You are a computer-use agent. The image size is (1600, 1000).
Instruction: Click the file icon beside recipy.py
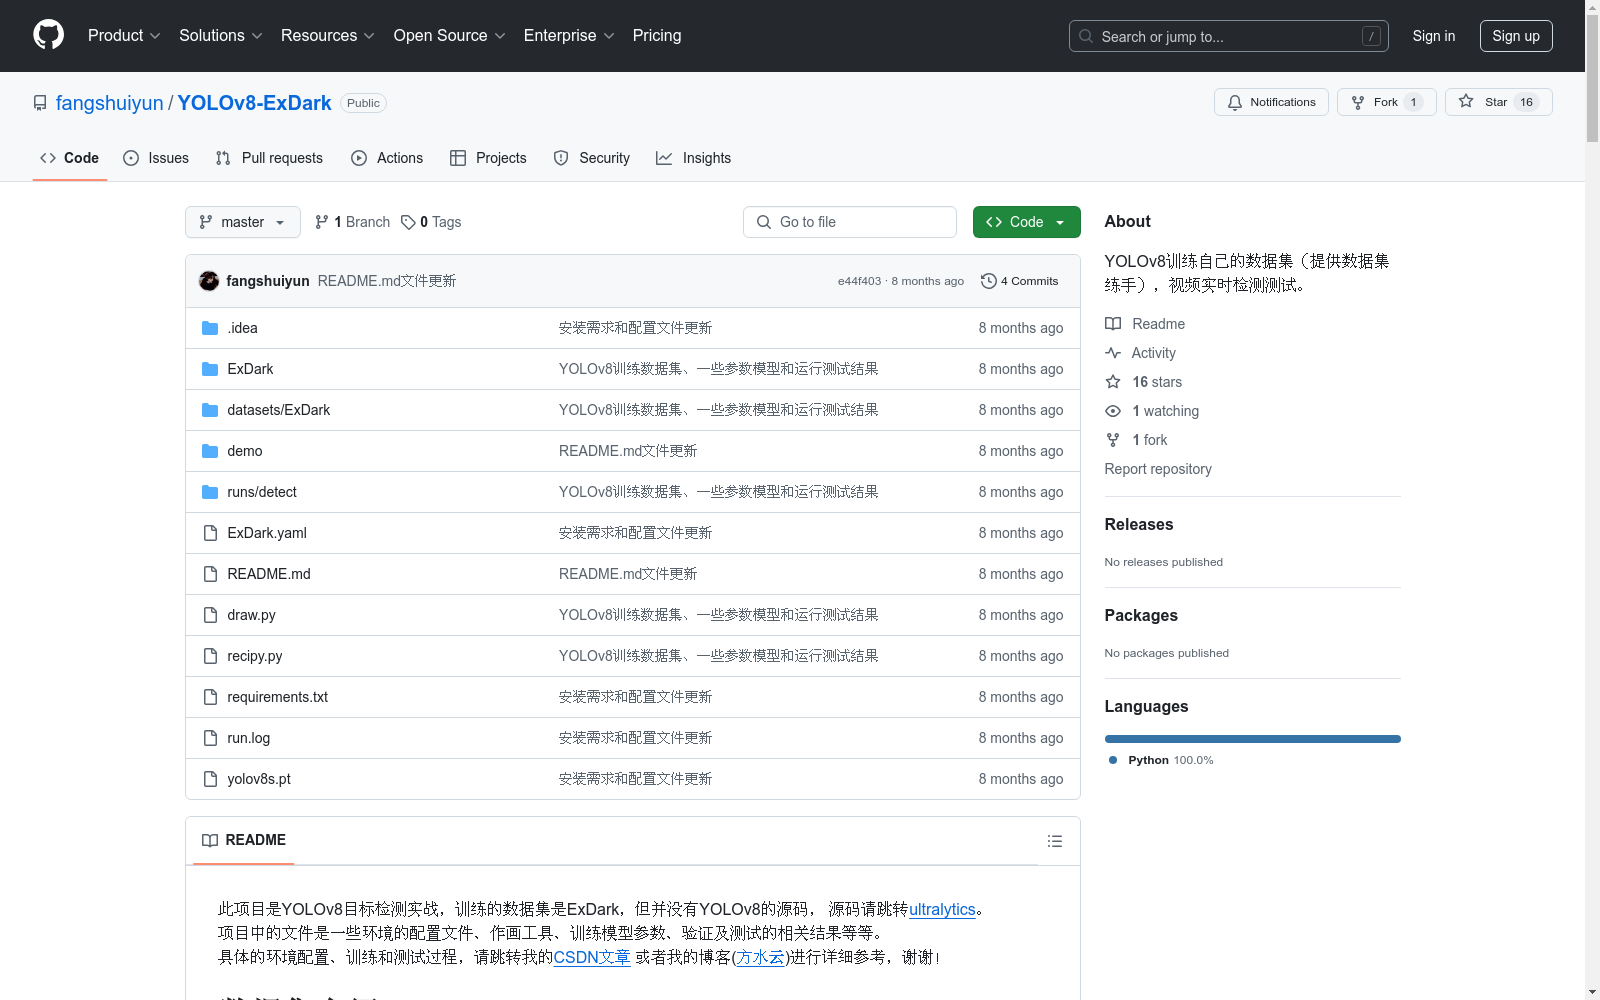[x=210, y=656]
